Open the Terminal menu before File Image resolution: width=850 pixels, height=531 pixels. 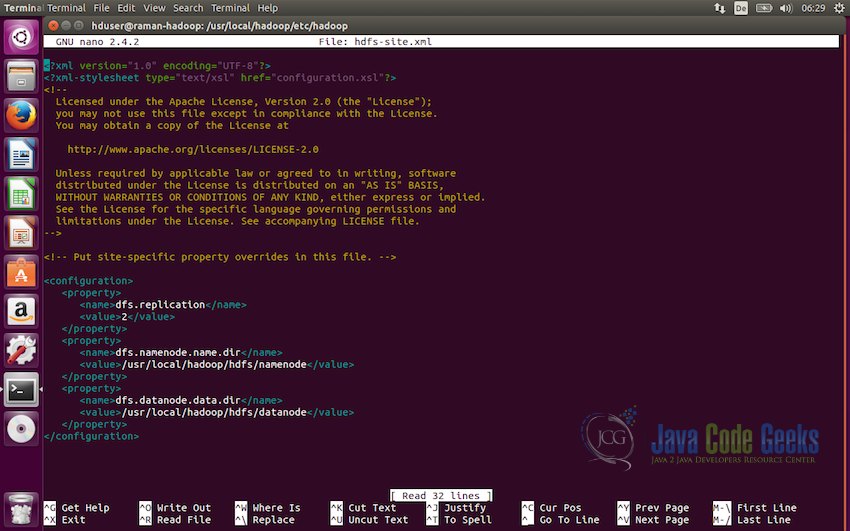click(66, 8)
